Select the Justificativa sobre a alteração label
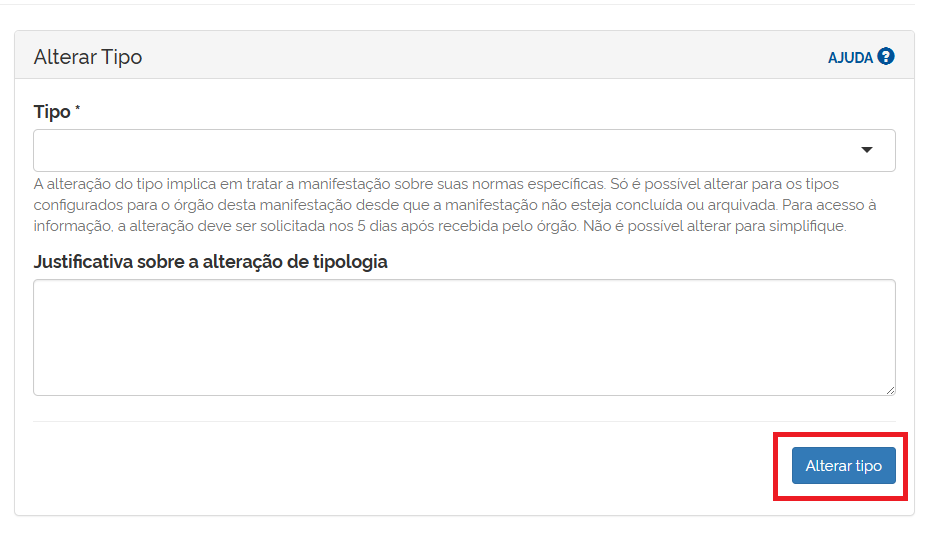This screenshot has width=925, height=539. tap(210, 262)
